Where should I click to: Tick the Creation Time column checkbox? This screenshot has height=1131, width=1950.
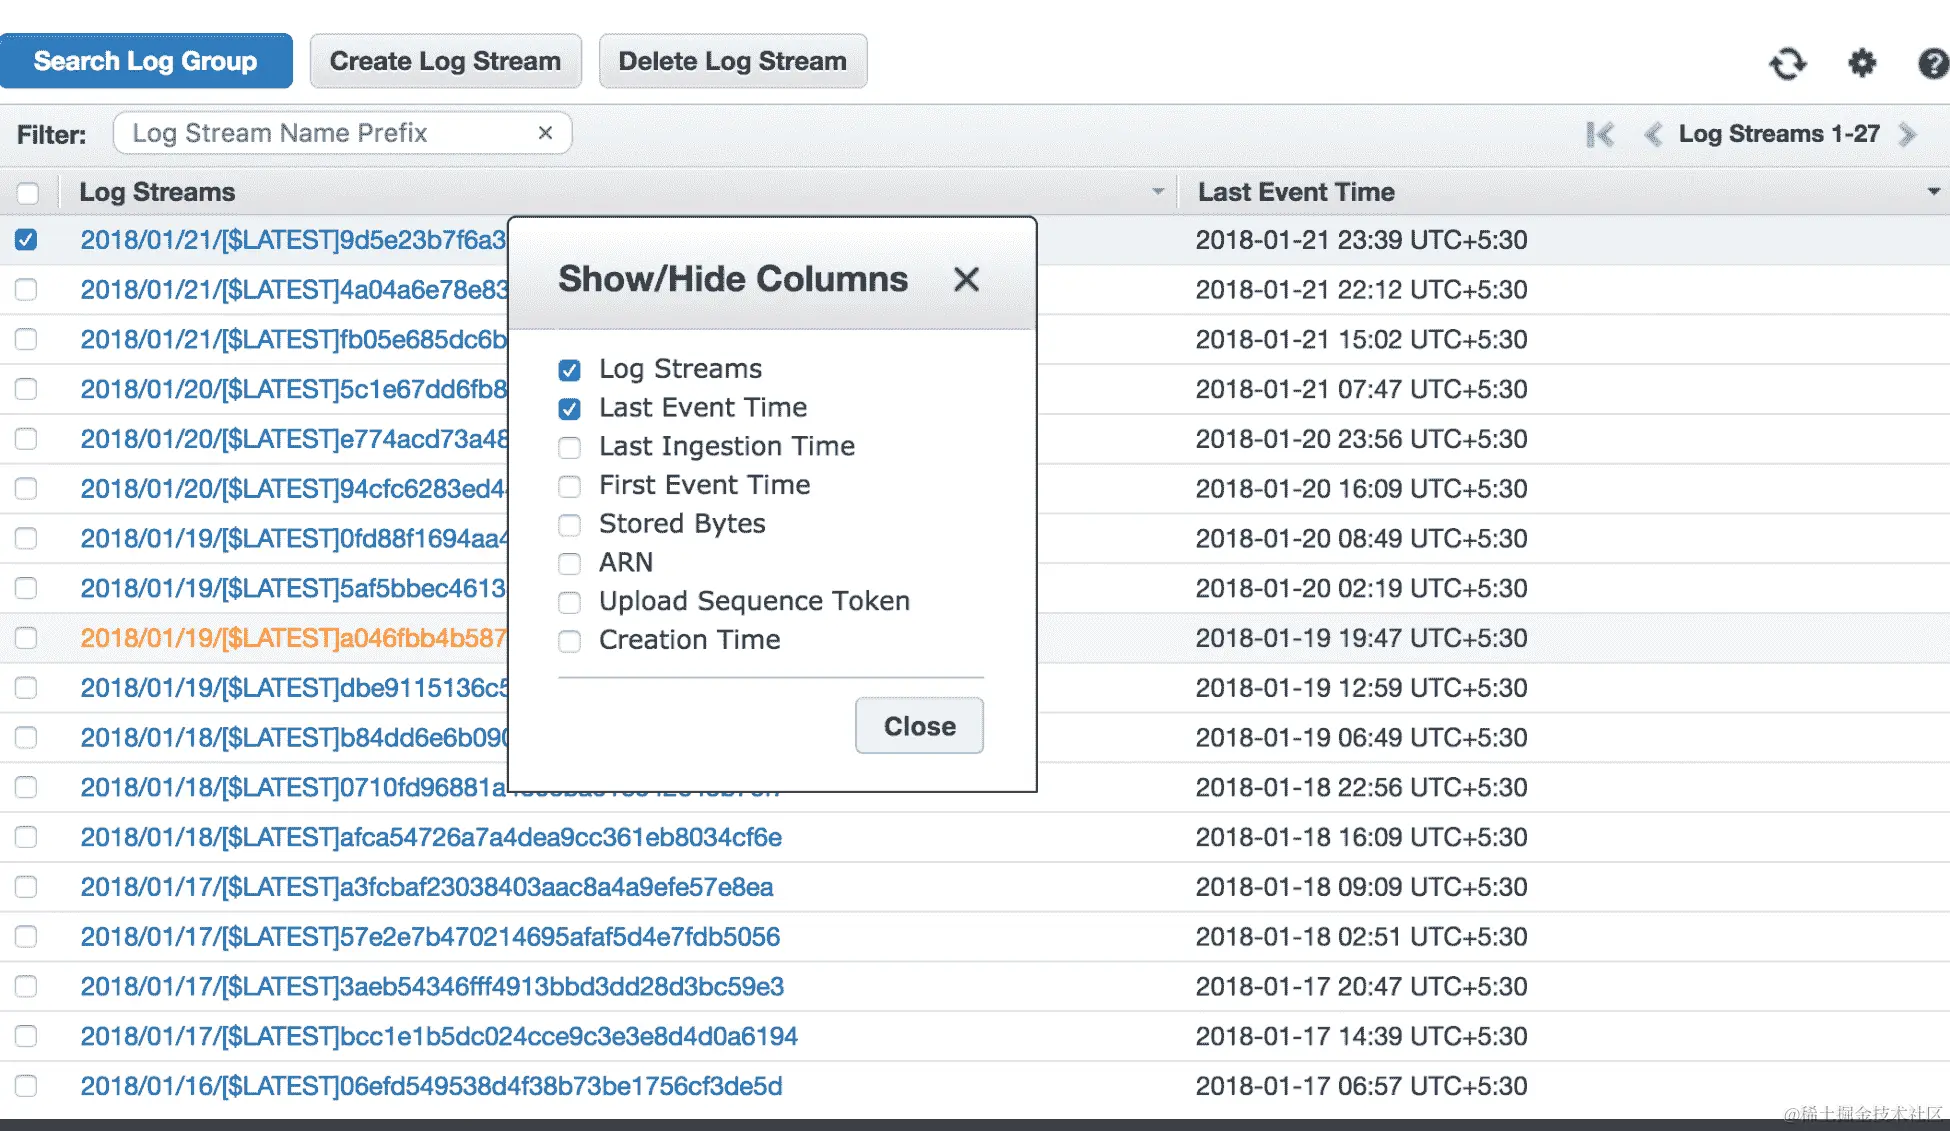point(569,641)
